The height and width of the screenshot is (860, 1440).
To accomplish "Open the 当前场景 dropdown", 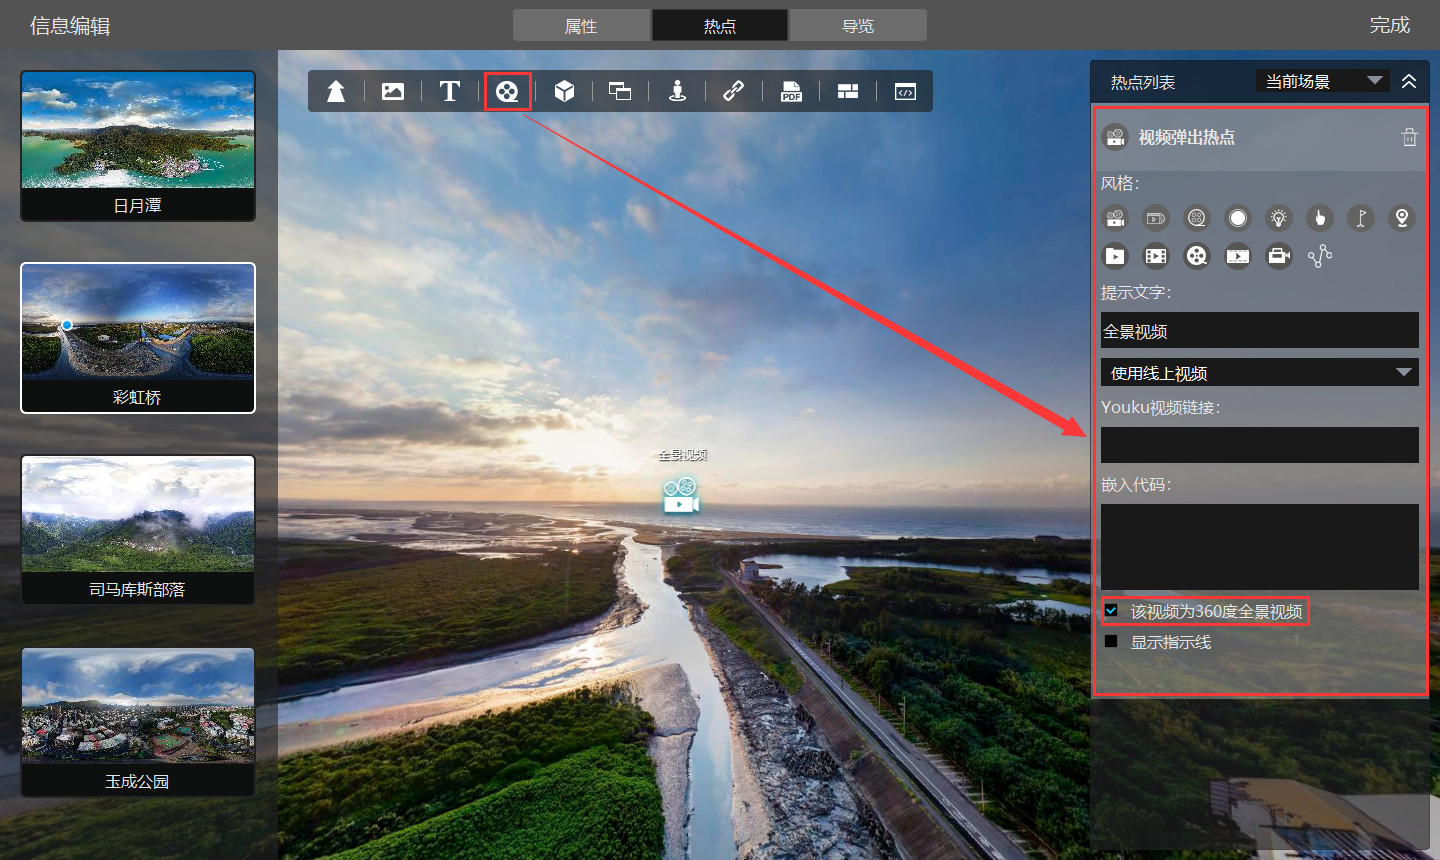I will (1322, 81).
